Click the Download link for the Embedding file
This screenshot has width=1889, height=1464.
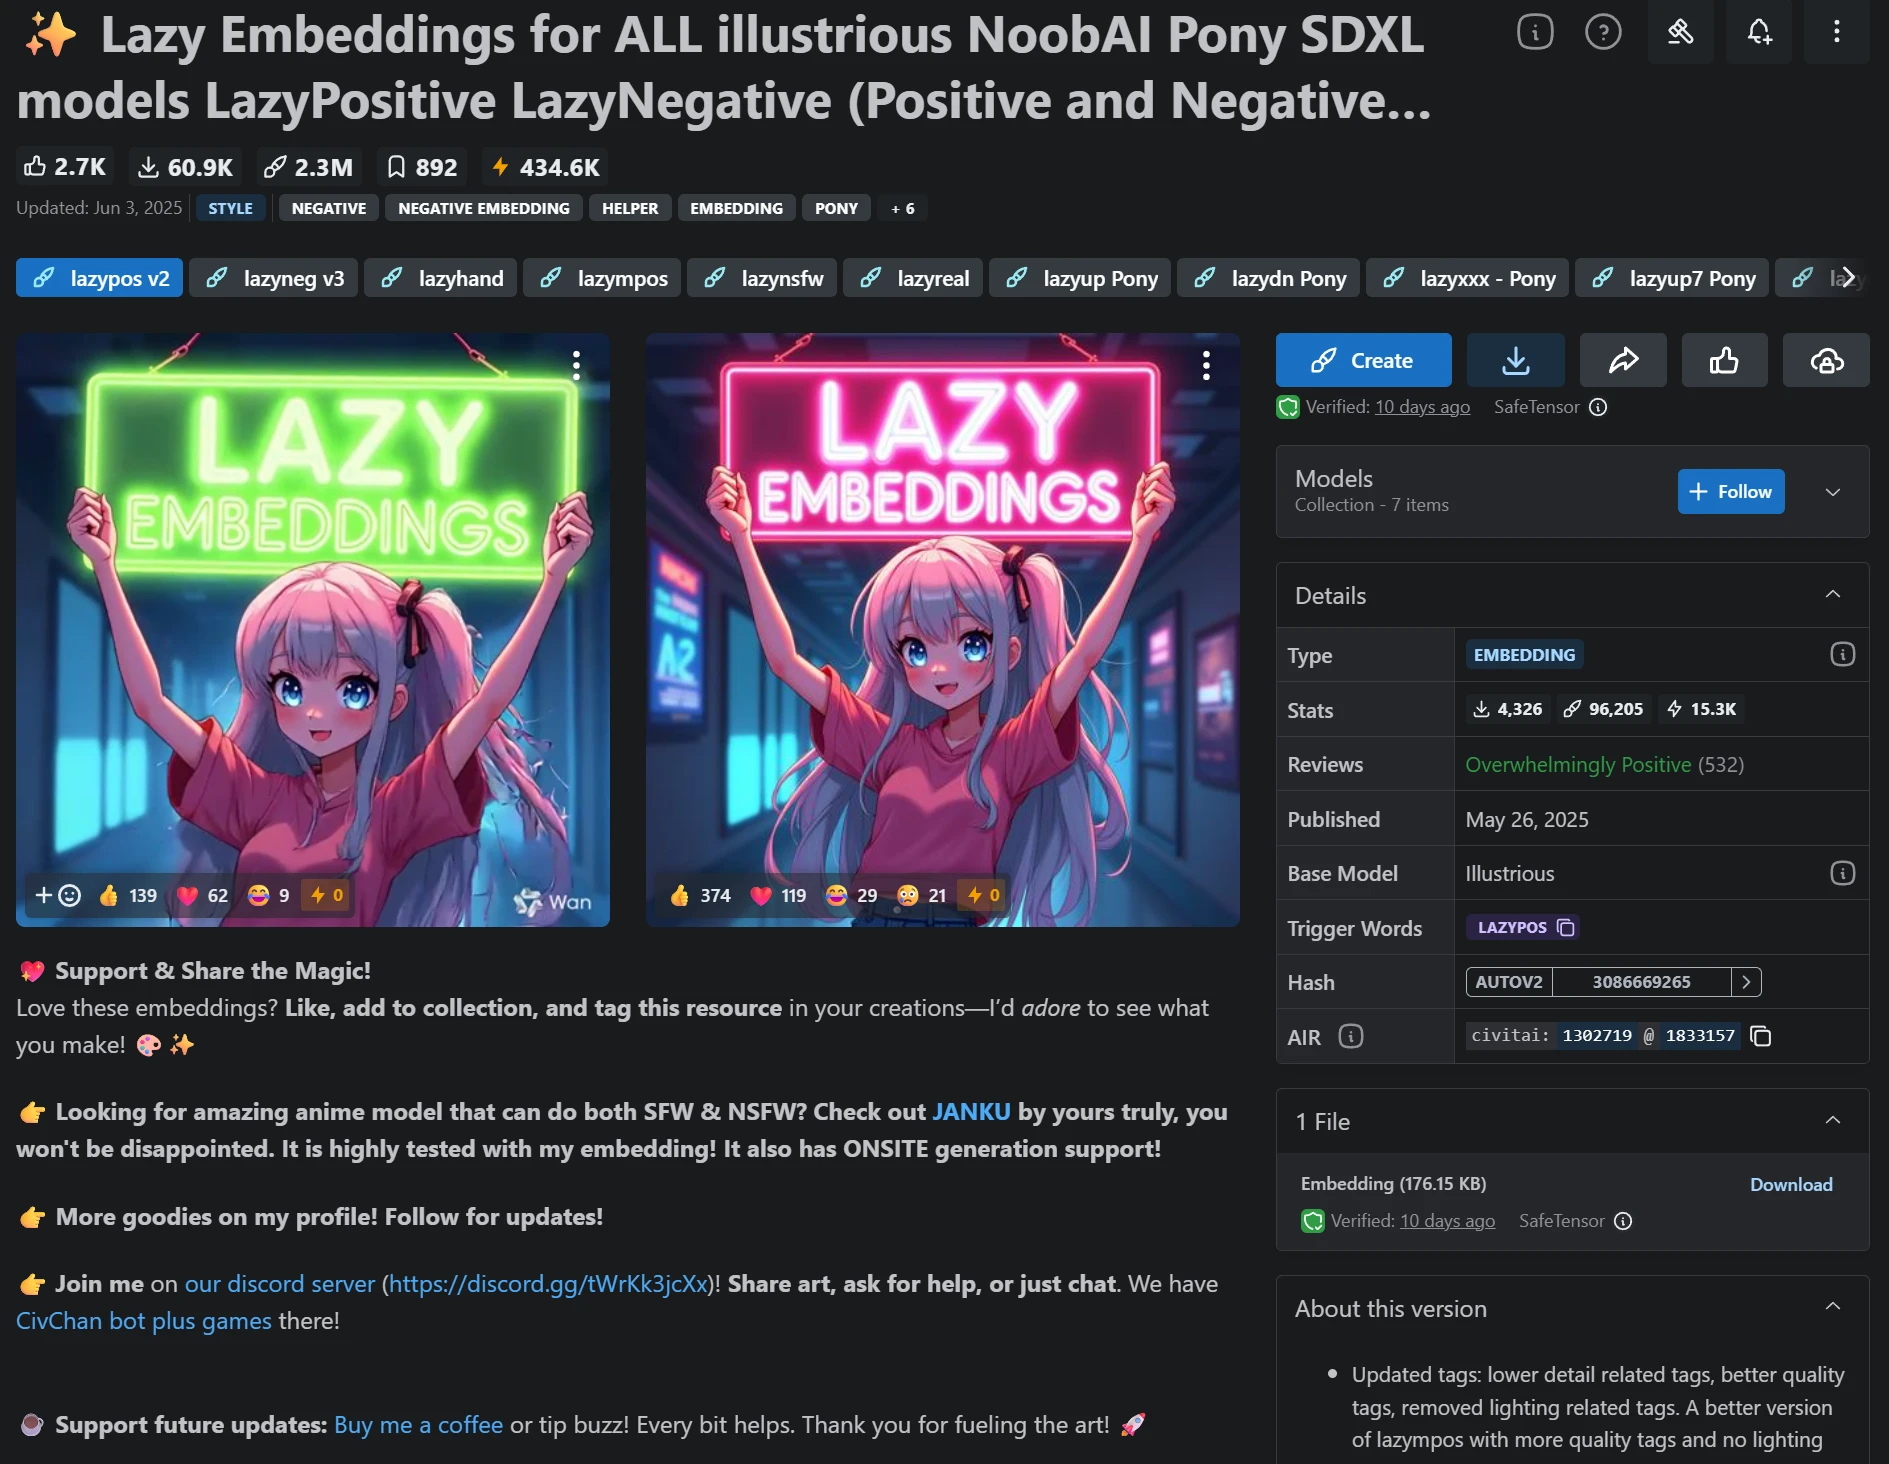point(1791,1184)
